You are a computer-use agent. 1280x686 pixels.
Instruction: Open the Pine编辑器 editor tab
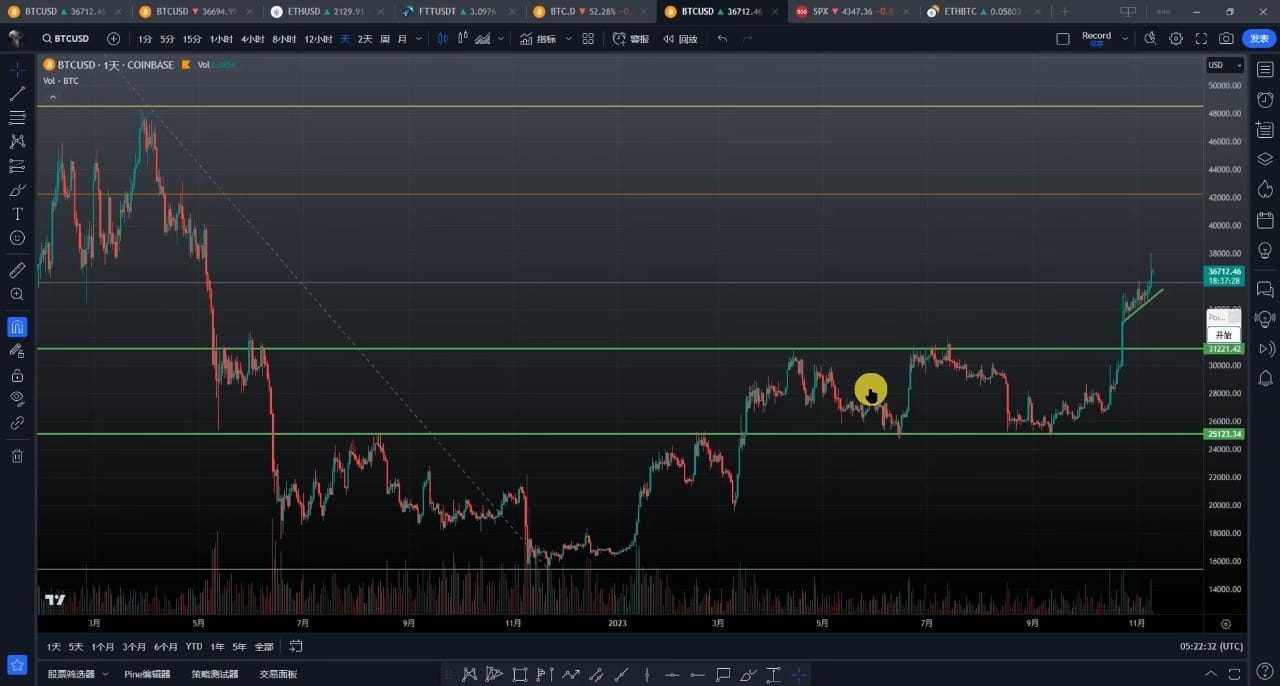click(147, 674)
